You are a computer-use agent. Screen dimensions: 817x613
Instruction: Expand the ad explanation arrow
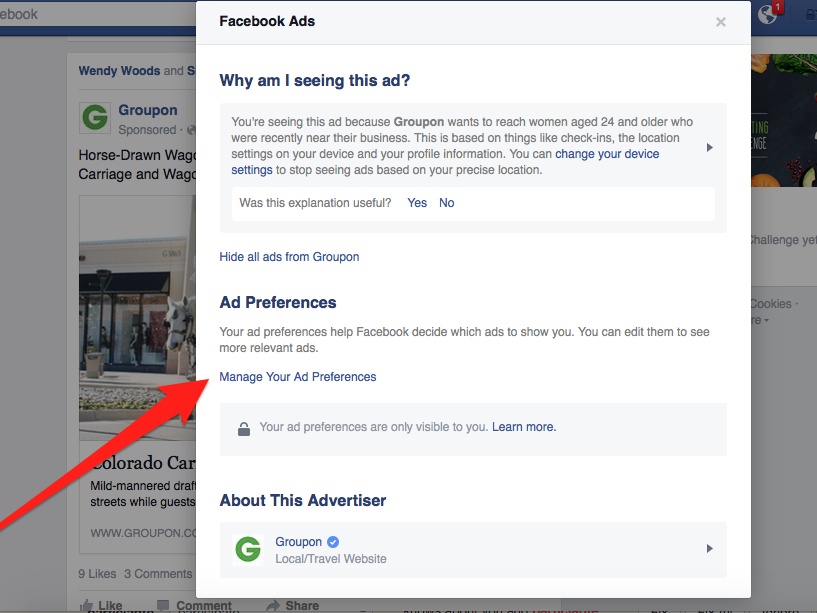pos(709,147)
